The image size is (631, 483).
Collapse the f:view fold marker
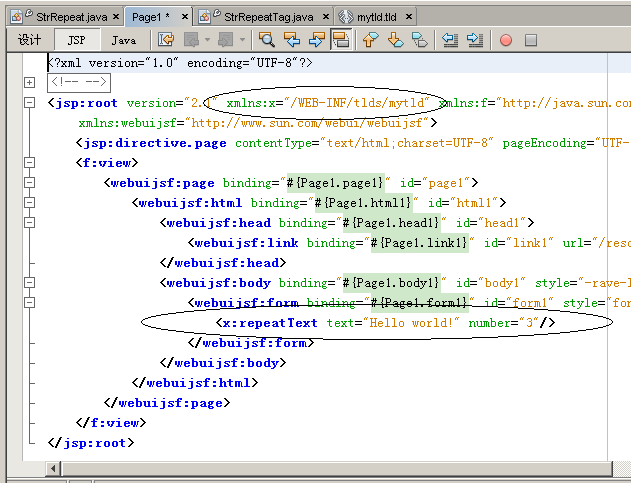tap(30, 163)
